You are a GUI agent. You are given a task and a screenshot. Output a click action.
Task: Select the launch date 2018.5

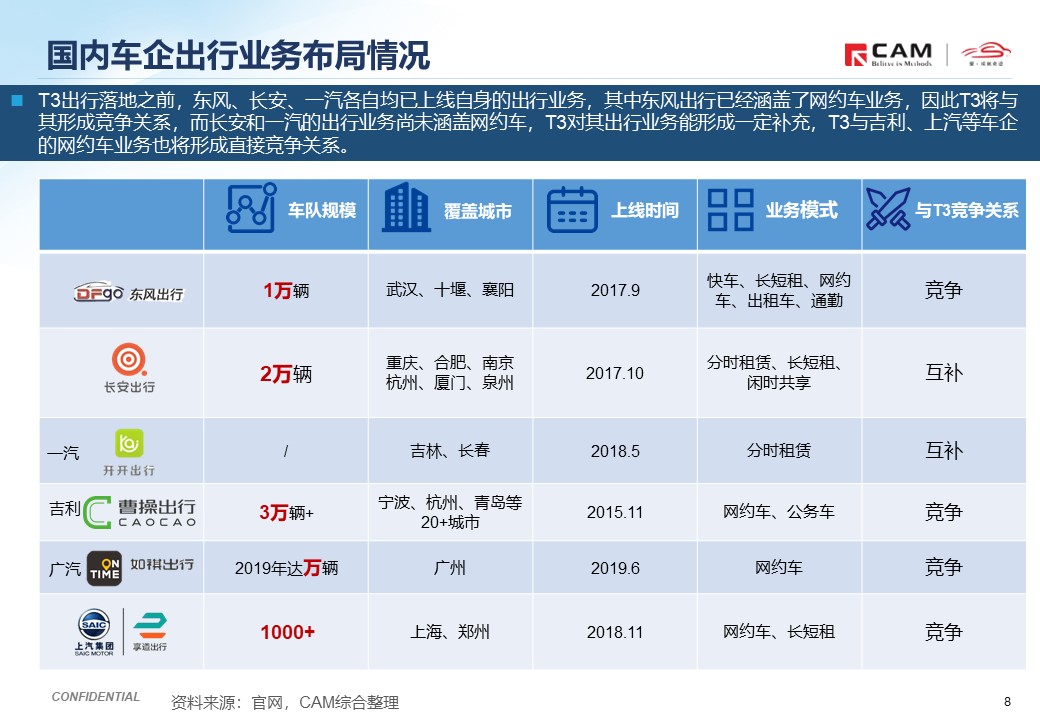[x=616, y=451]
